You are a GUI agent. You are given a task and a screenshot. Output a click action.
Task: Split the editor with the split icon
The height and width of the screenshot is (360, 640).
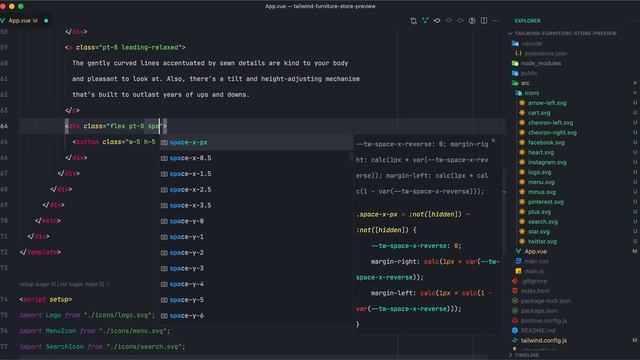[484, 20]
